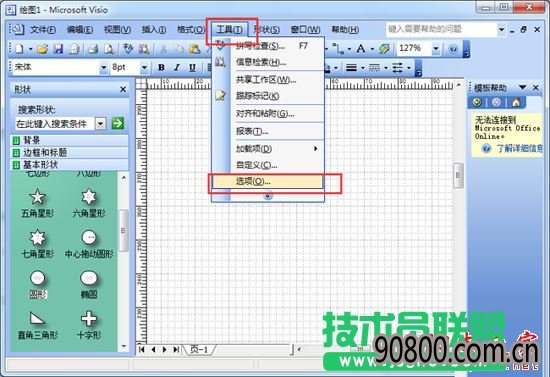Viewport: 550px width, 377px height.
Task: Click the Print toolbar icon
Action: (x=93, y=49)
